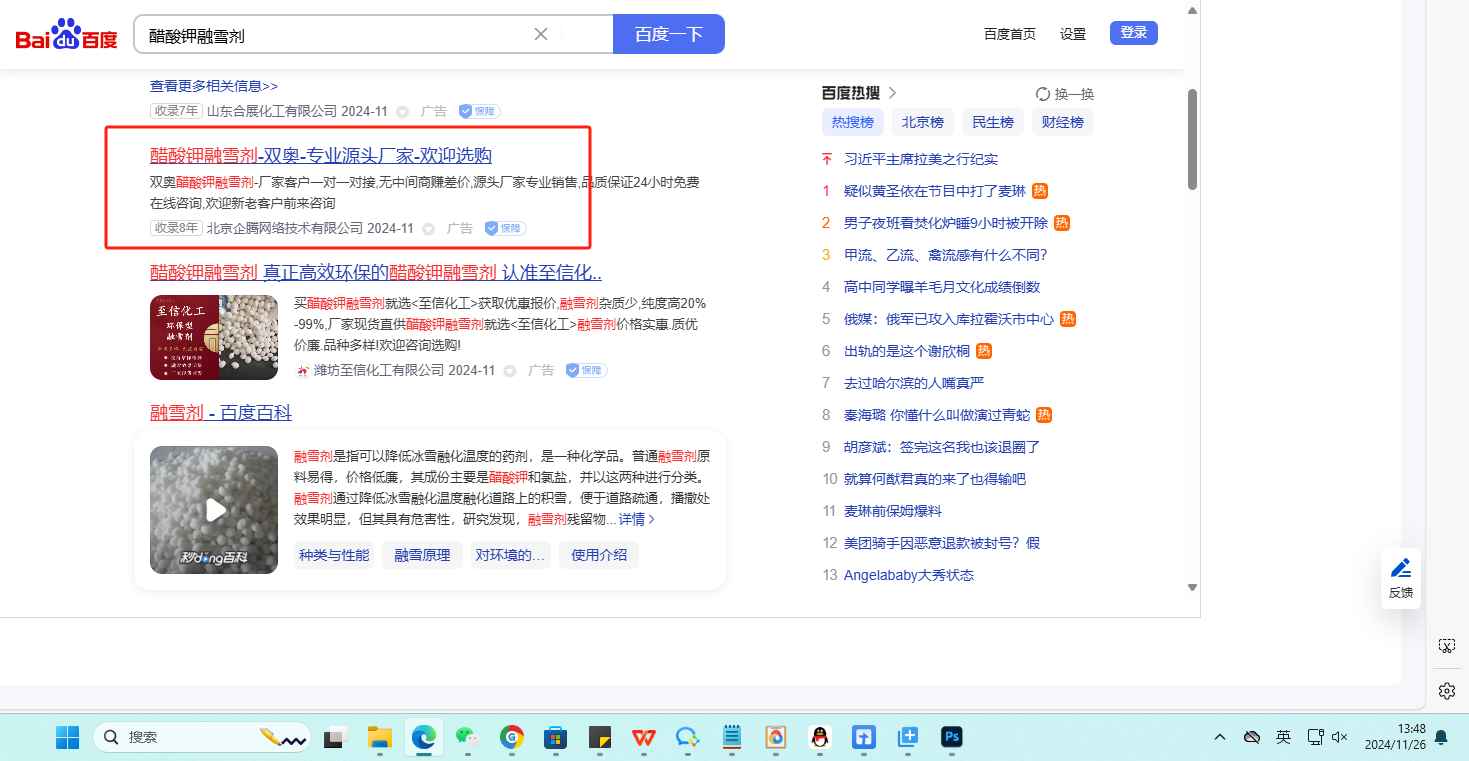Launch Photoshop from the taskbar
Image resolution: width=1469 pixels, height=761 pixels.
[x=952, y=737]
